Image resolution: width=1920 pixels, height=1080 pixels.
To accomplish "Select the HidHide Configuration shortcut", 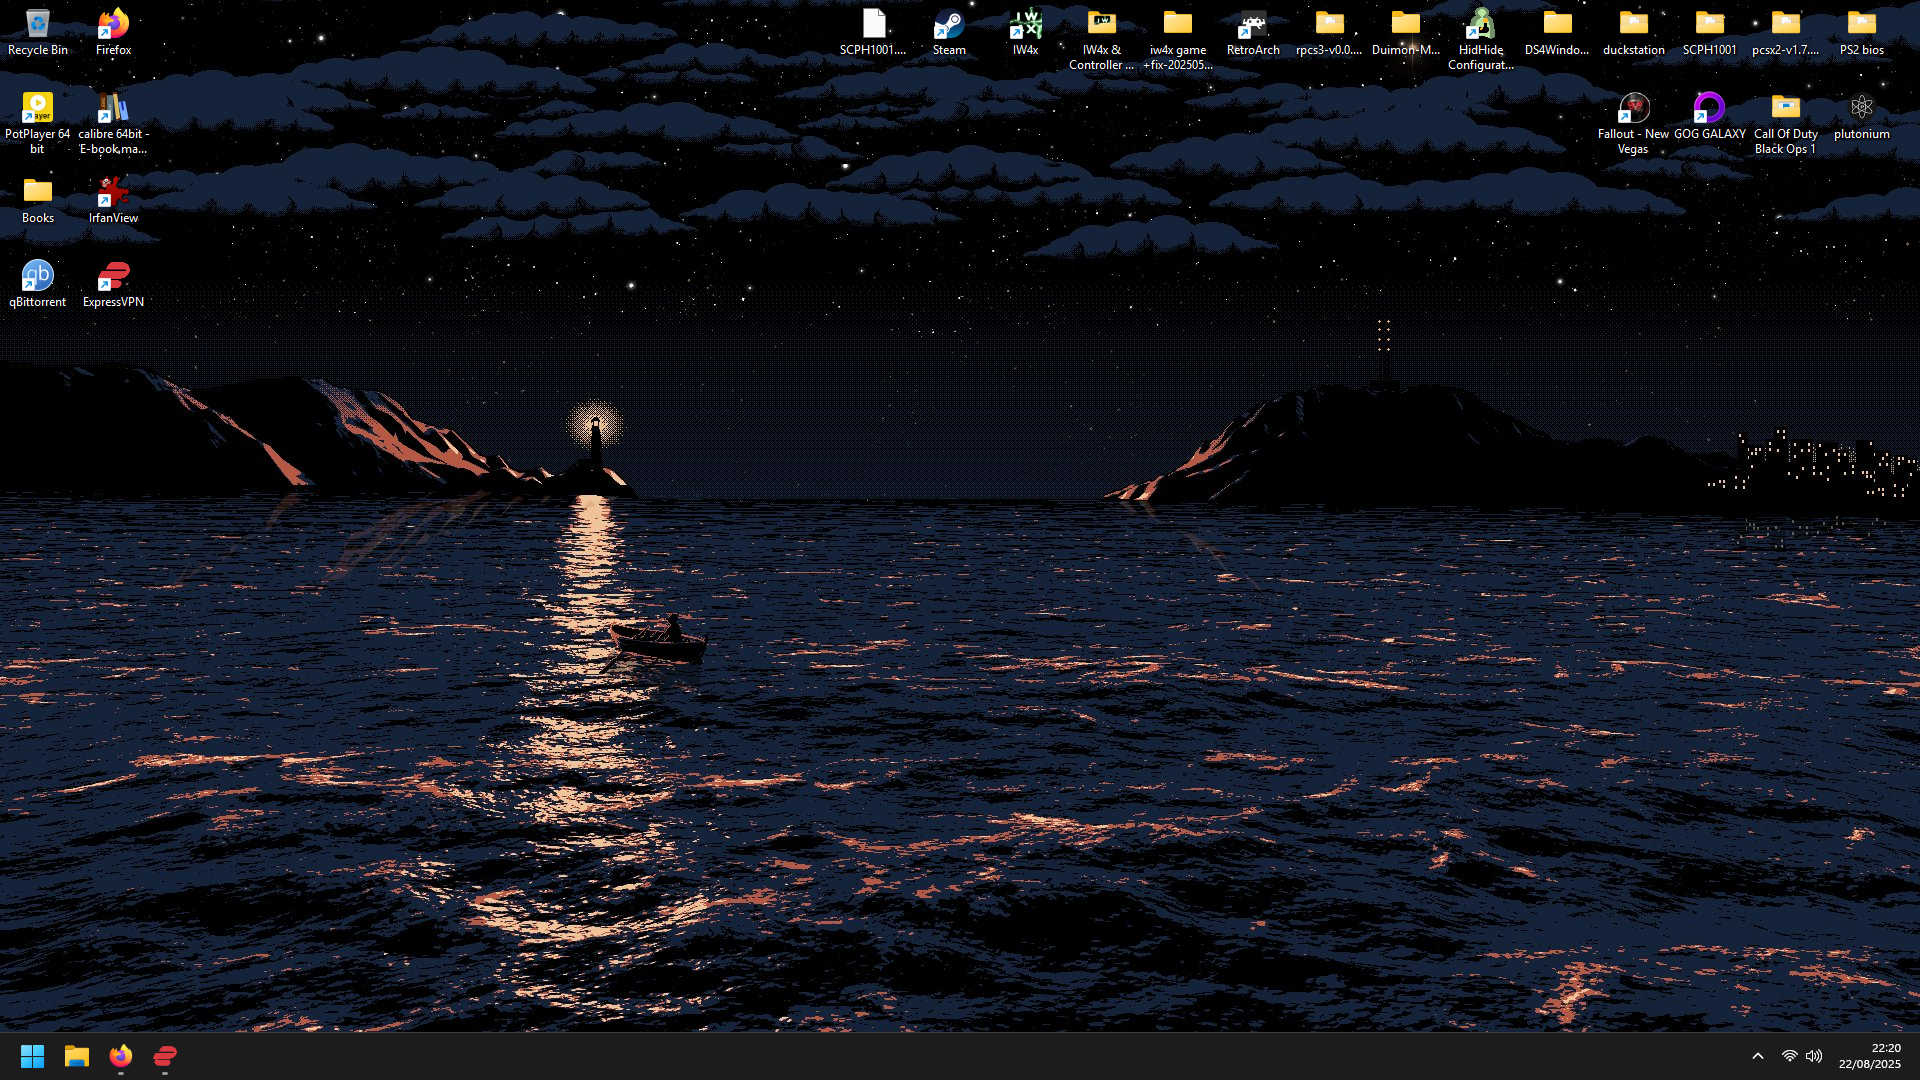I will point(1481,25).
